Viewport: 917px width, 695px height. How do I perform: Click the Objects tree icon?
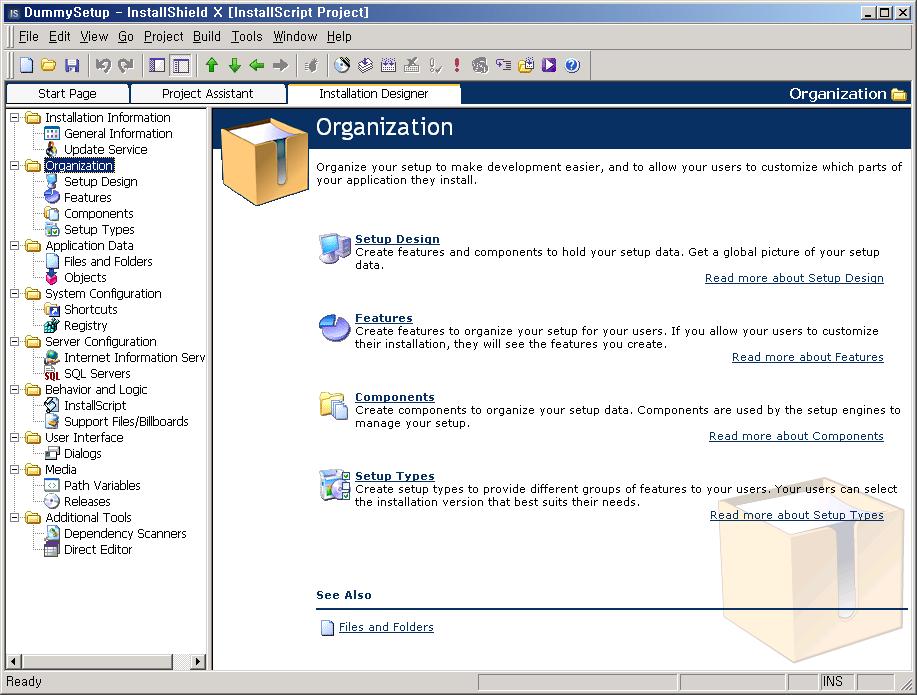coord(52,278)
